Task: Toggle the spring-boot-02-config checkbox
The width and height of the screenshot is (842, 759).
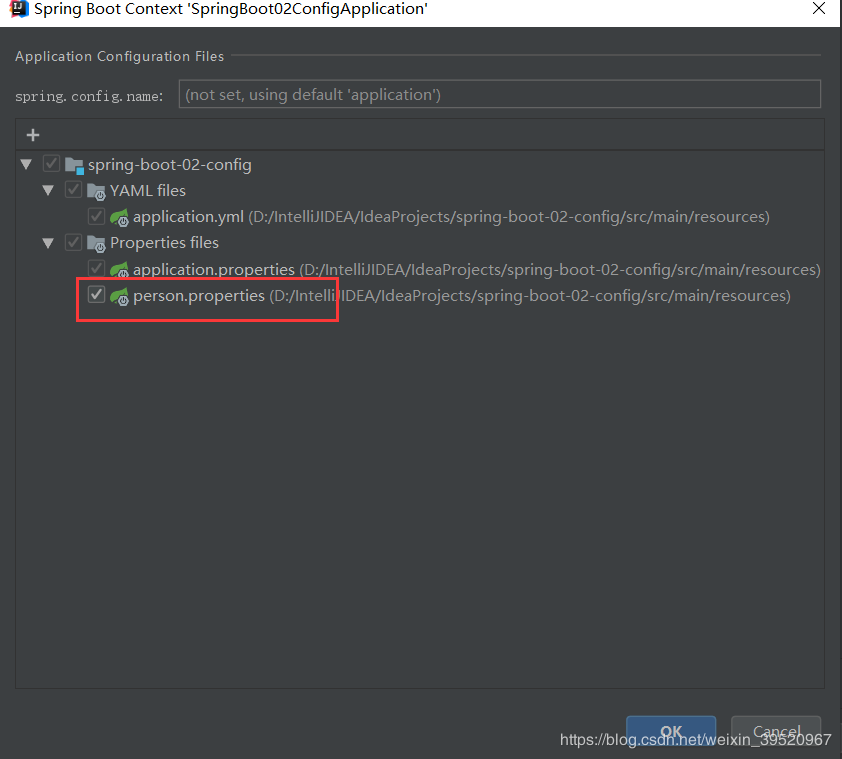Action: pyautogui.click(x=51, y=163)
